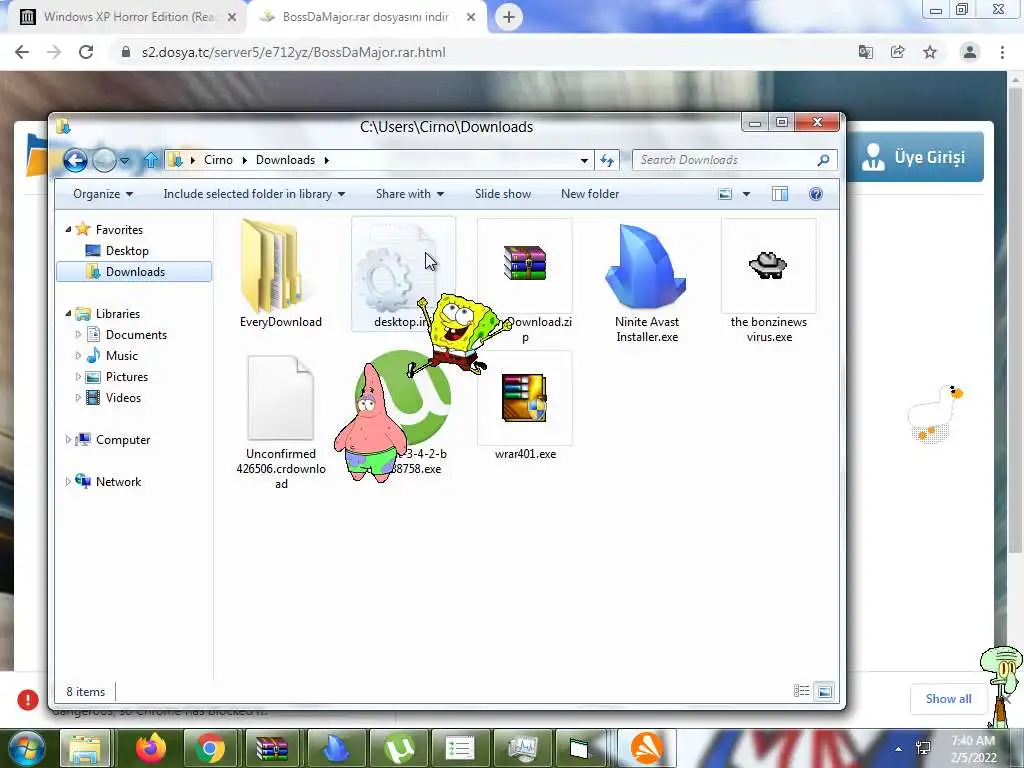Viewport: 1024px width, 768px height.
Task: Select the bonzinews virus.exe file
Action: (x=769, y=282)
